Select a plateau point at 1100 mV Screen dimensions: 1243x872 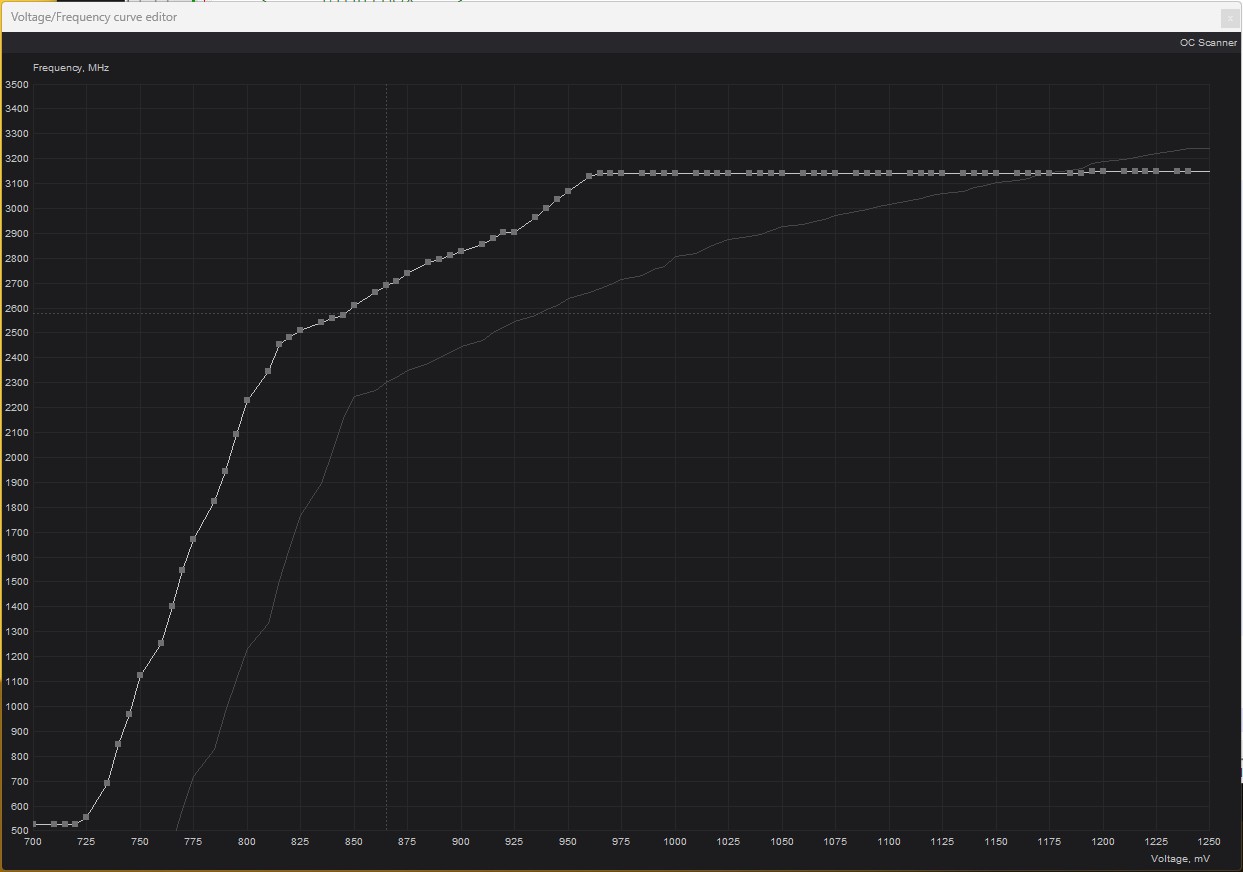pos(889,172)
